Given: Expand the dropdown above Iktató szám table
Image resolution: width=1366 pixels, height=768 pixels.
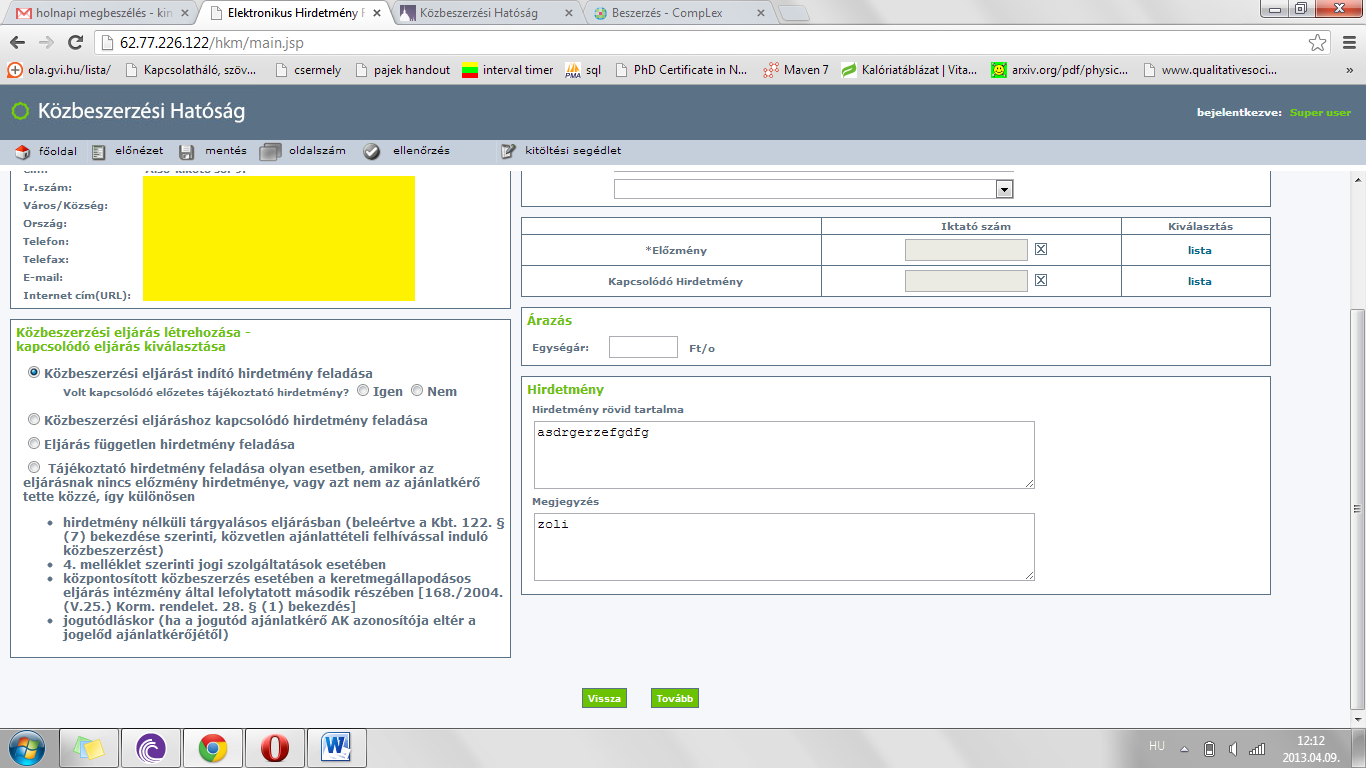Looking at the screenshot, I should point(1004,189).
